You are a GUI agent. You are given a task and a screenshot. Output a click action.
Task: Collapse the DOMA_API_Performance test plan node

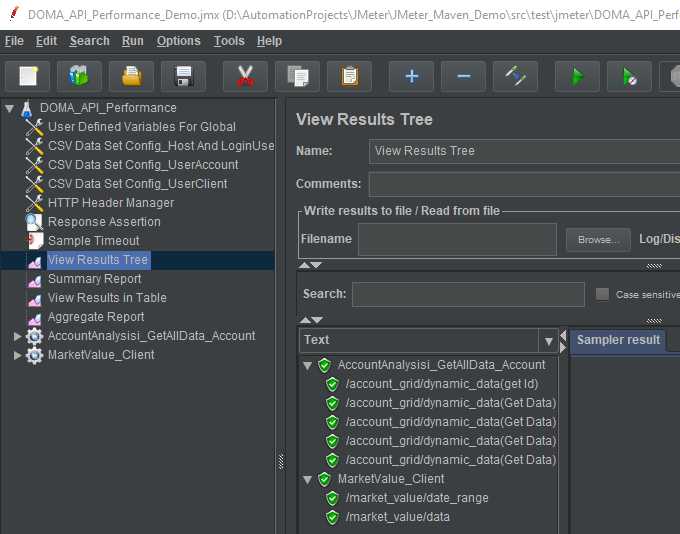[10, 108]
